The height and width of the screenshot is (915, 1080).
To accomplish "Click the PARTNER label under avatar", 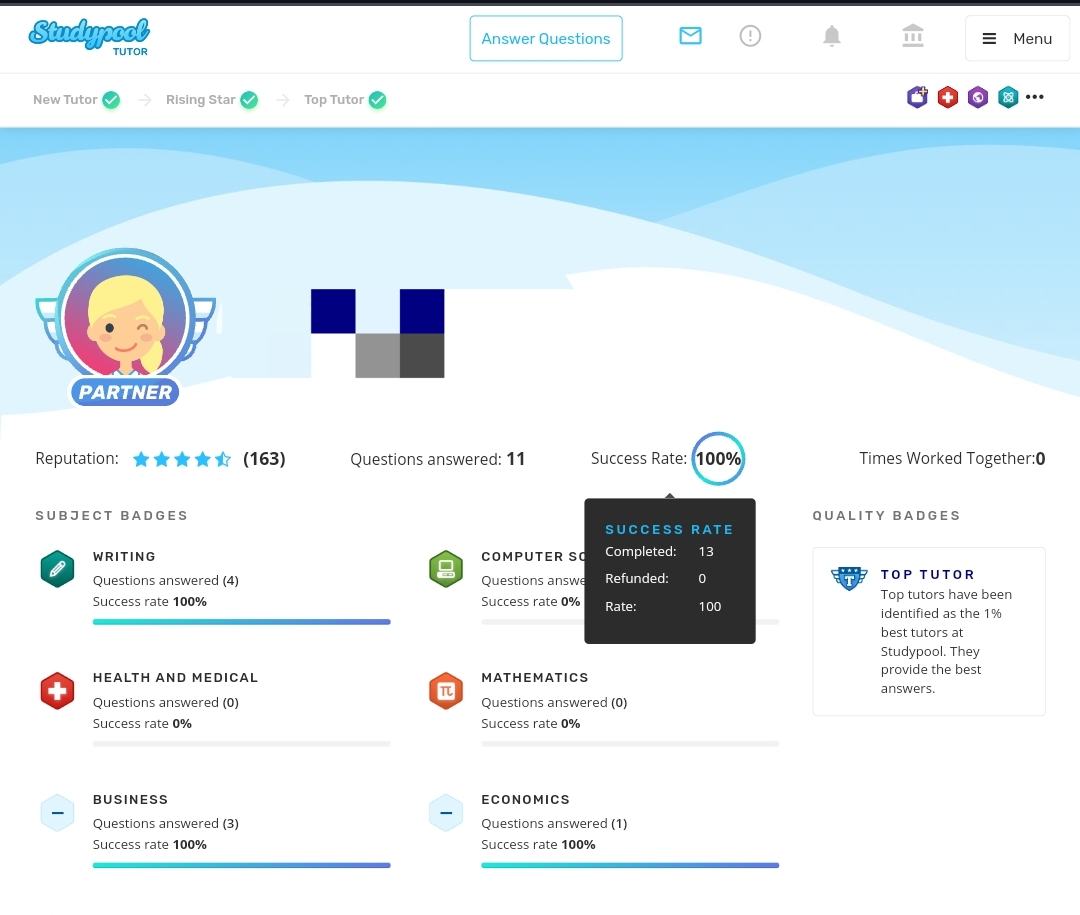I will pyautogui.click(x=125, y=392).
